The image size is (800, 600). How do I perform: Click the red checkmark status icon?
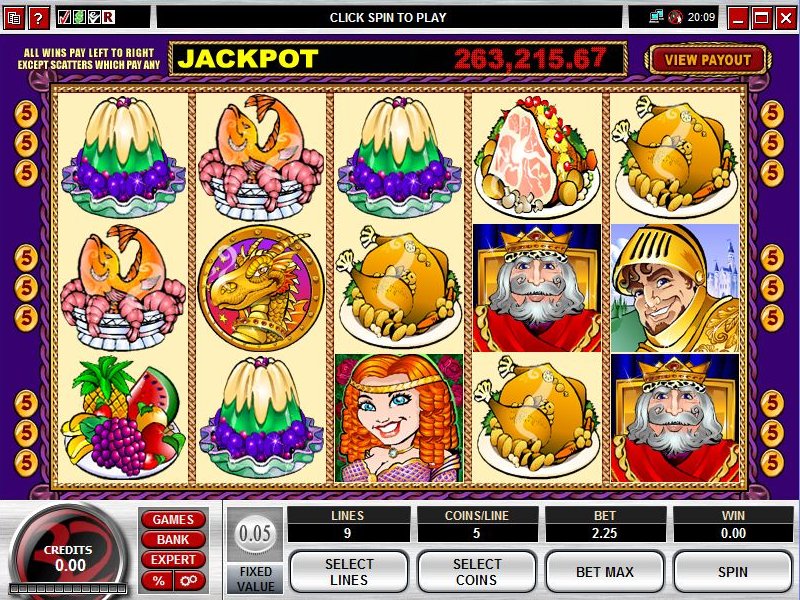[x=64, y=17]
